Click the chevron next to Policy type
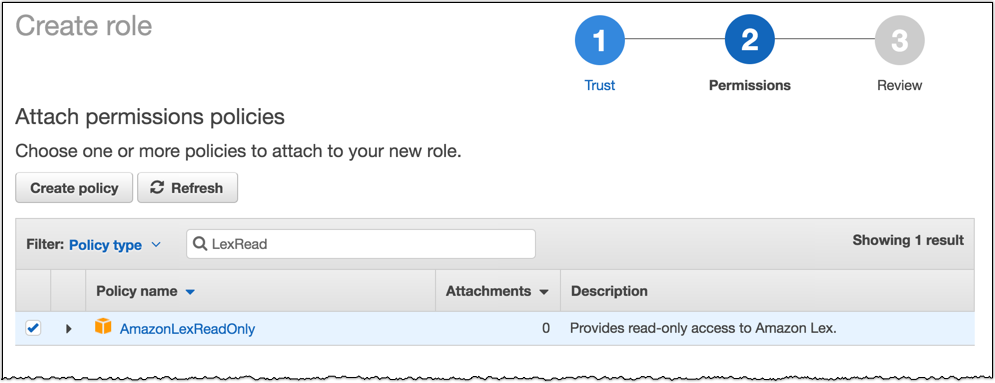 (157, 245)
